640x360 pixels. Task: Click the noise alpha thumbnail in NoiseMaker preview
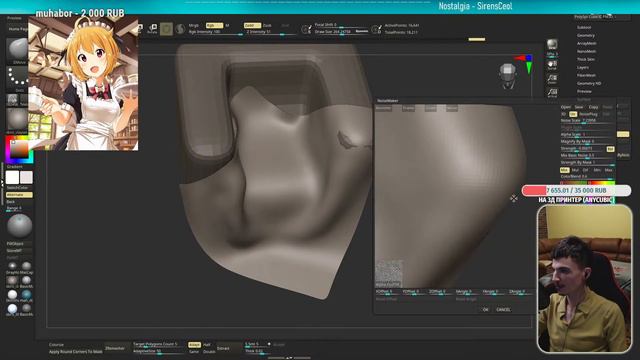coord(389,274)
